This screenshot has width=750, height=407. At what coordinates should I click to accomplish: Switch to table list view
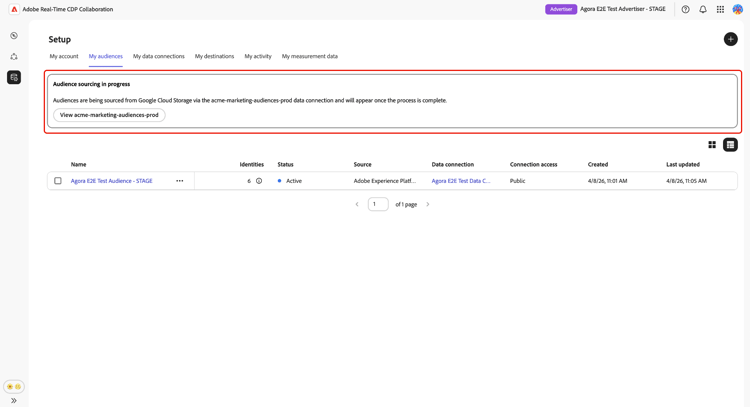(730, 144)
